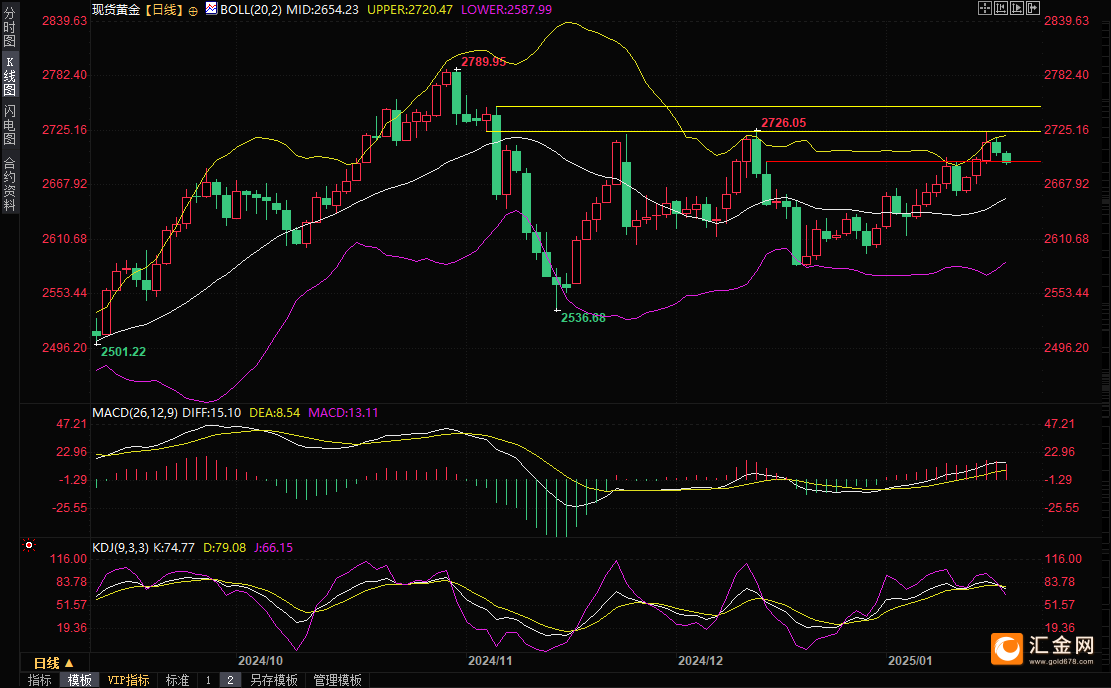Click the red gear icon beside KDJ
Screen dimensions: 1111x688
[x=29, y=546]
